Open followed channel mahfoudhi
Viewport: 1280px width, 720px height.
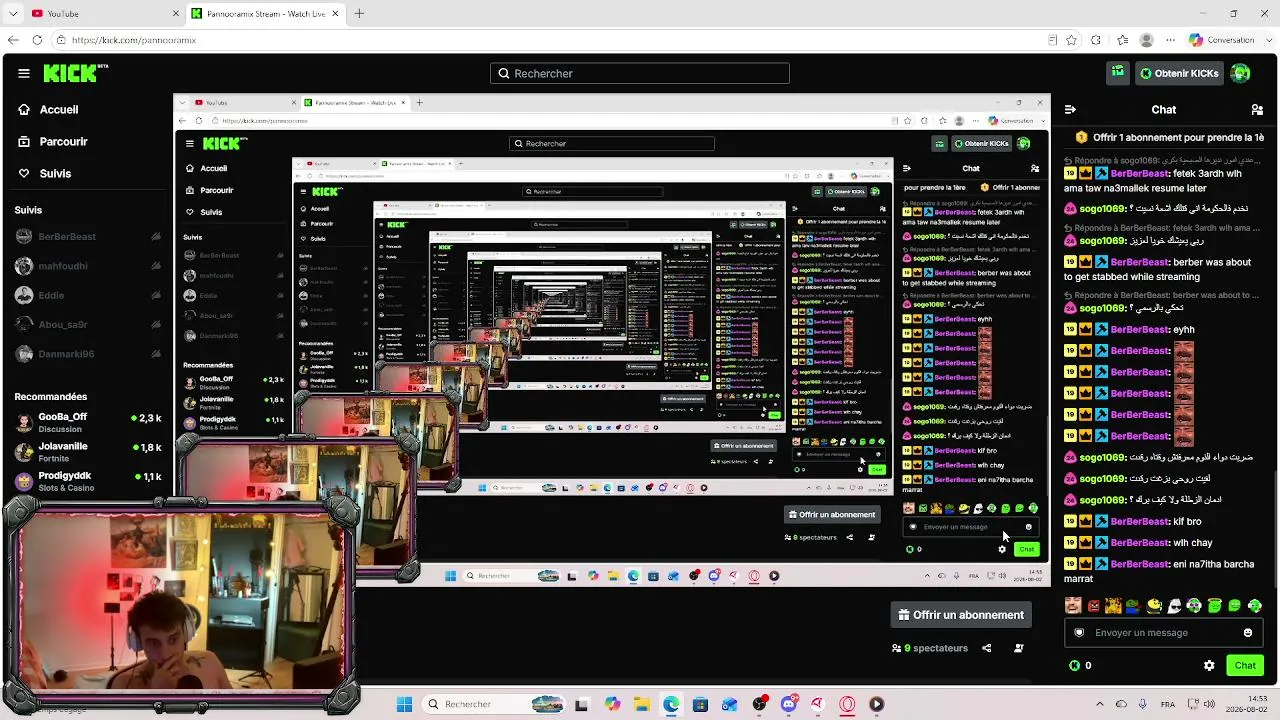pos(86,266)
